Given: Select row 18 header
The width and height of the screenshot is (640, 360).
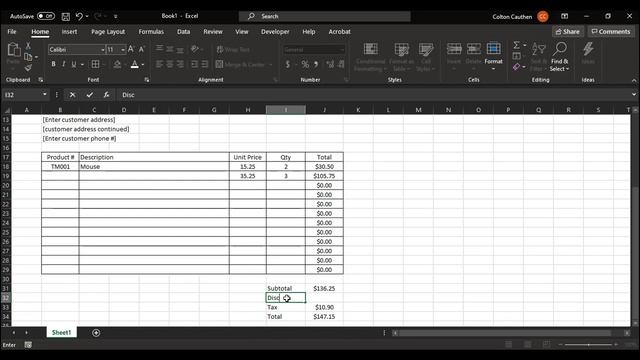Looking at the screenshot, I should point(6,167).
